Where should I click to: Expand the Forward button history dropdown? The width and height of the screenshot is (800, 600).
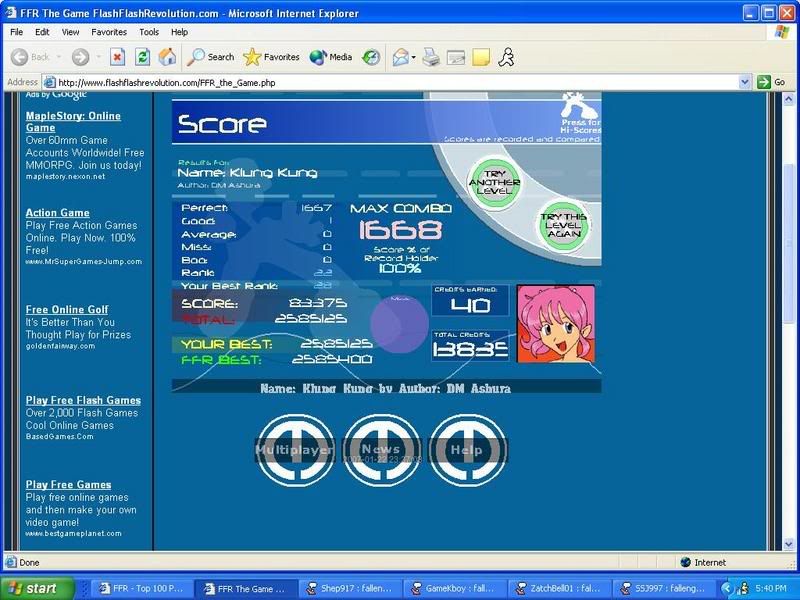tap(98, 57)
